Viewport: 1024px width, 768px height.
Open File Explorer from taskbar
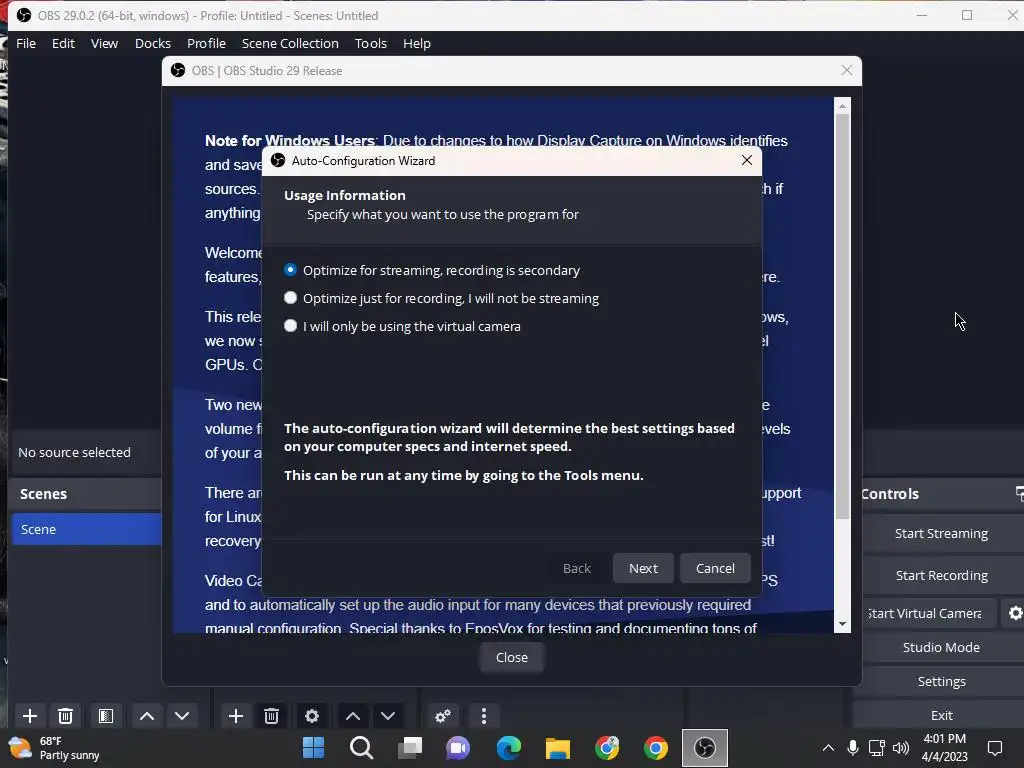[x=558, y=748]
